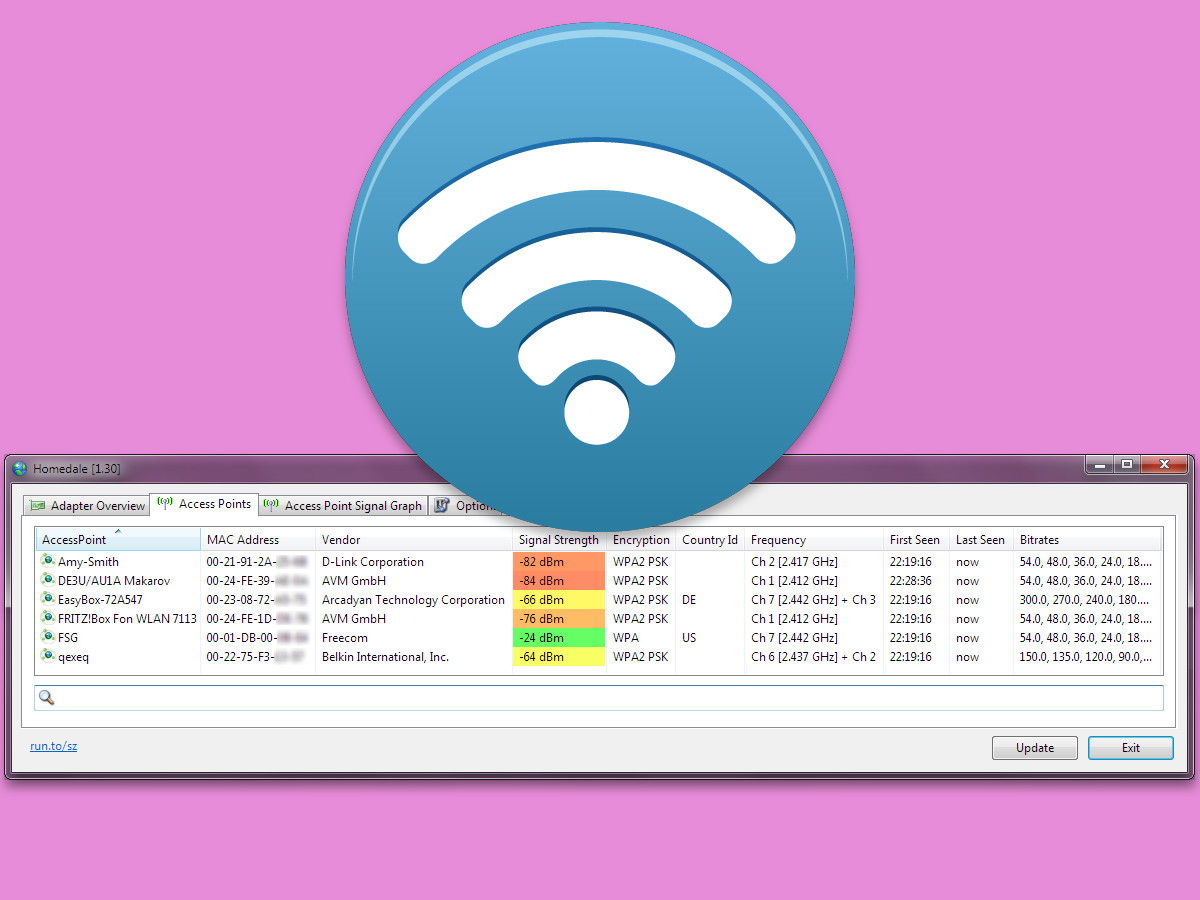This screenshot has height=900, width=1200.
Task: Select the FSG access point name
Action: (68, 638)
